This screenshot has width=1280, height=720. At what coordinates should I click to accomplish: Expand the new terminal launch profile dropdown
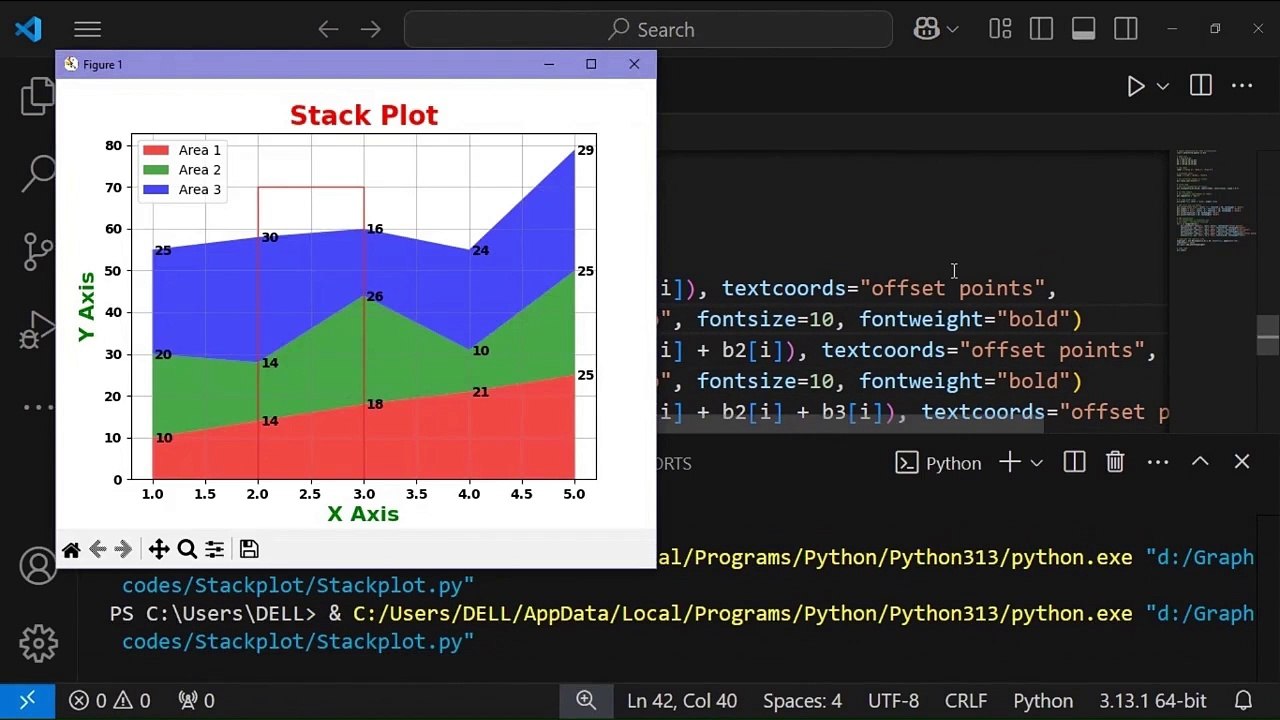[x=1036, y=463]
